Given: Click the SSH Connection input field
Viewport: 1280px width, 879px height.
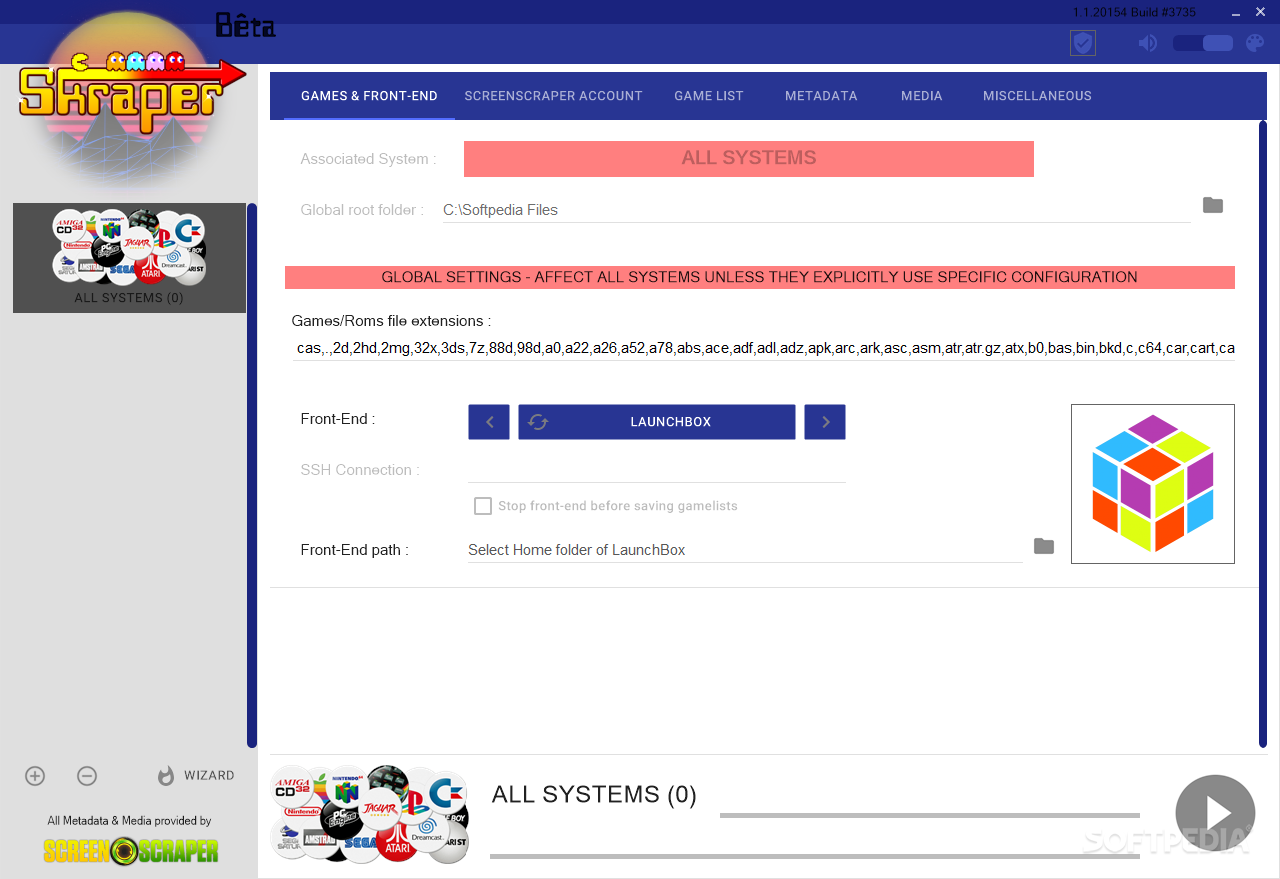Looking at the screenshot, I should (657, 470).
